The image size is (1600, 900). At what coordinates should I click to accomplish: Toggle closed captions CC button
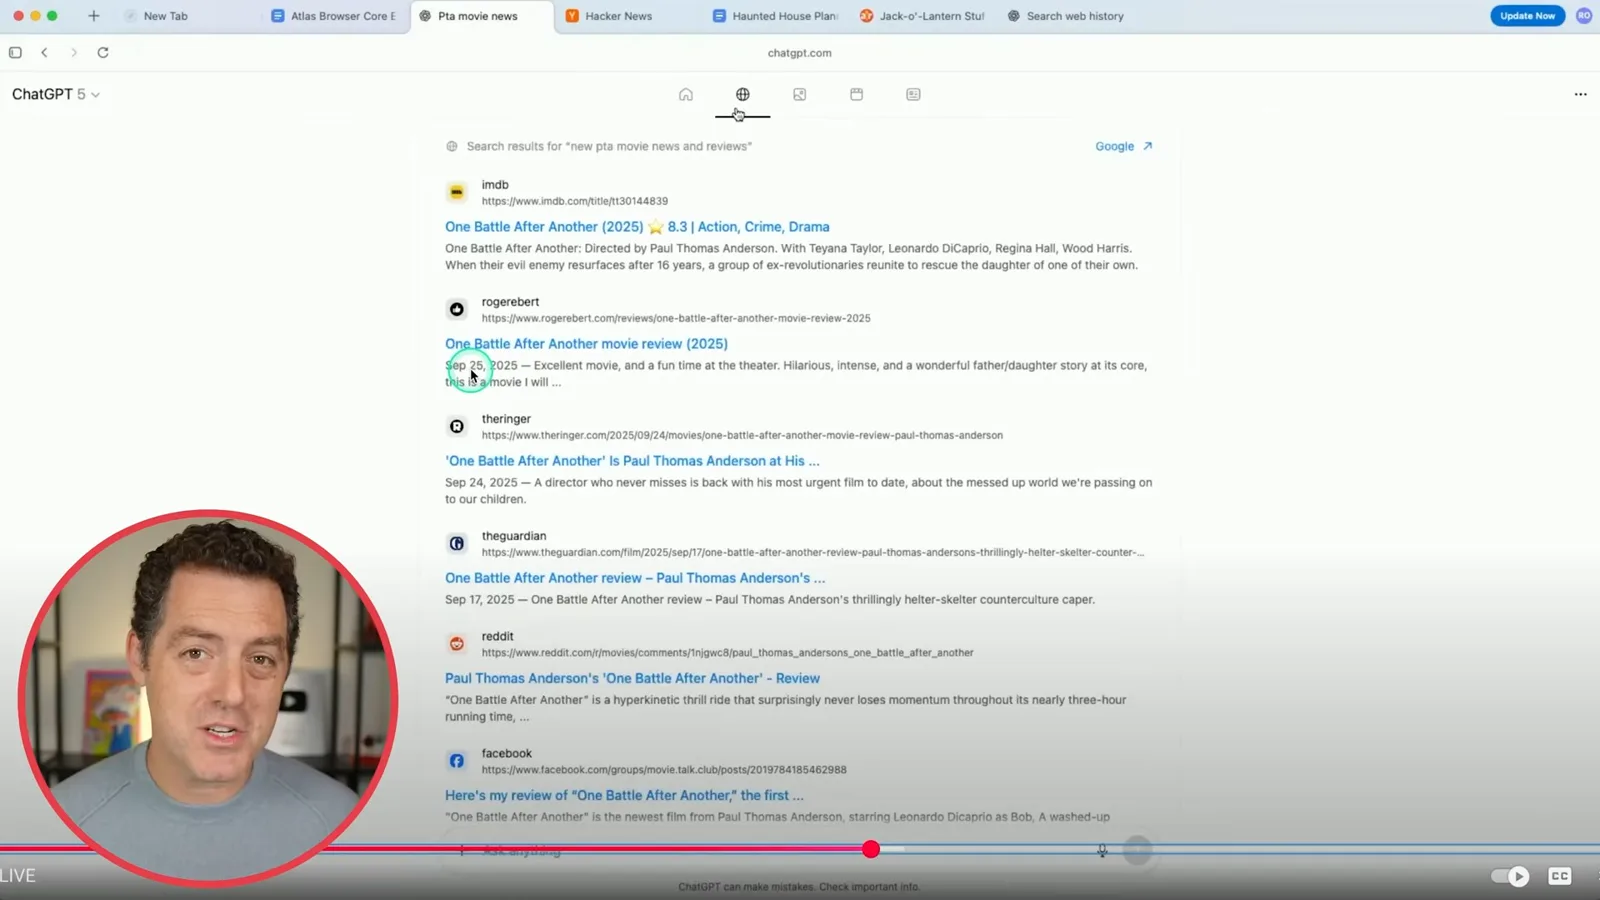(x=1560, y=876)
